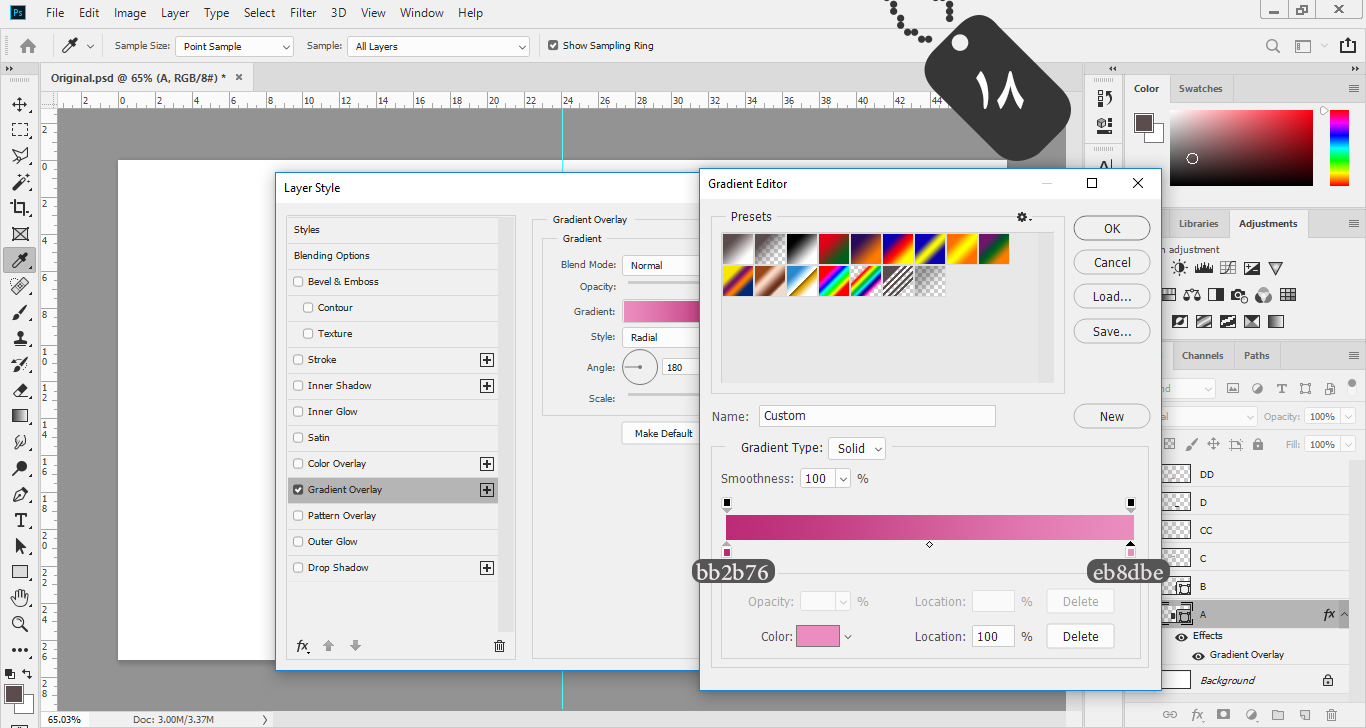The width and height of the screenshot is (1366, 728).
Task: Switch to the Channels tab
Action: coord(1202,355)
